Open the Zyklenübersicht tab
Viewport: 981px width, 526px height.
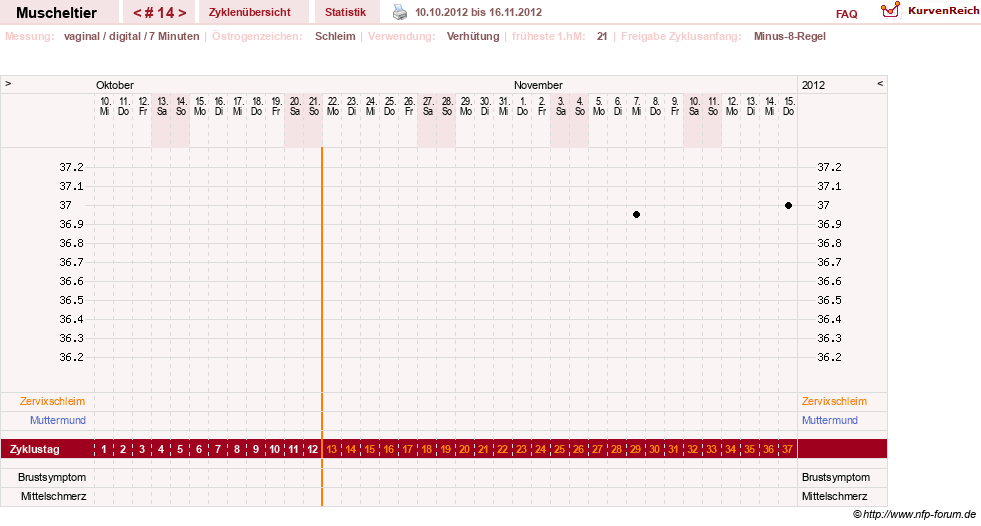point(250,13)
